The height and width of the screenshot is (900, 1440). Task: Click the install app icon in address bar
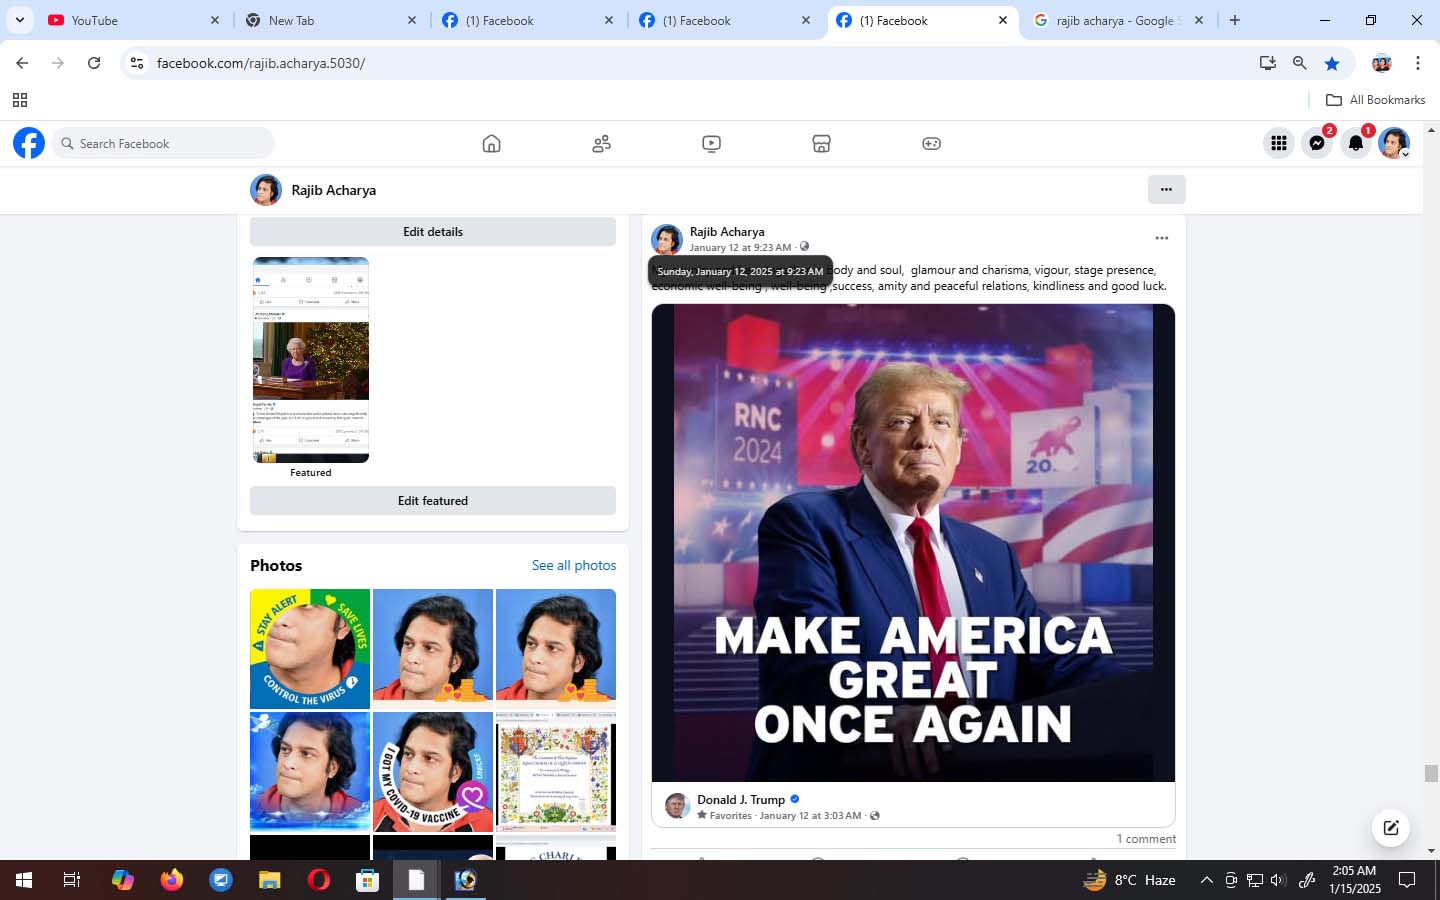click(1267, 63)
